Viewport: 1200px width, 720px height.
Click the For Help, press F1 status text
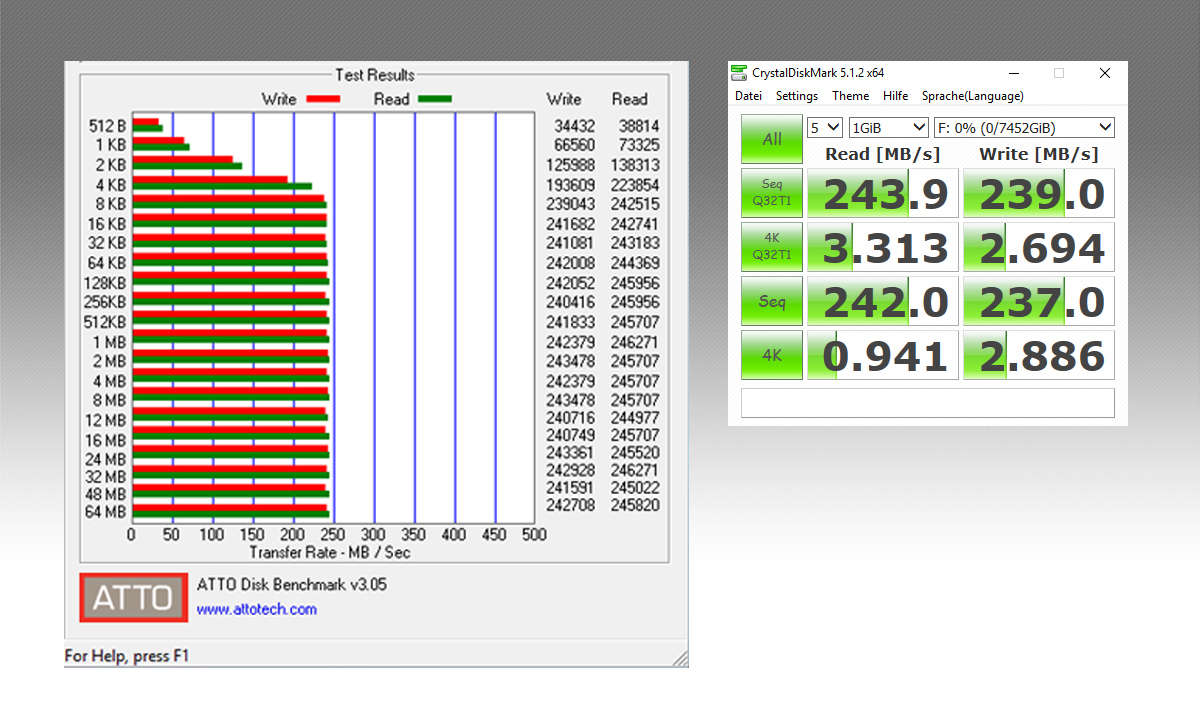[126, 656]
